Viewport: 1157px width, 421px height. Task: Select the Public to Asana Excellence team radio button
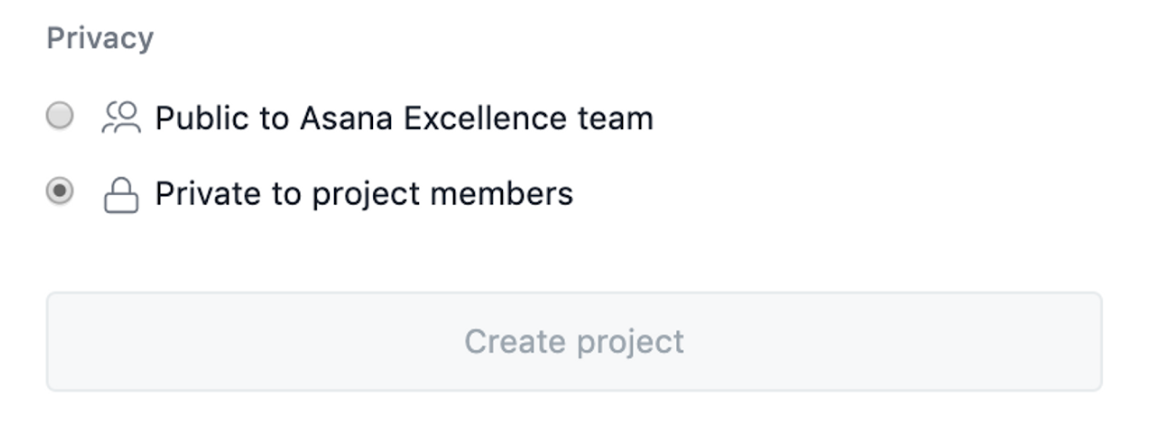click(60, 116)
